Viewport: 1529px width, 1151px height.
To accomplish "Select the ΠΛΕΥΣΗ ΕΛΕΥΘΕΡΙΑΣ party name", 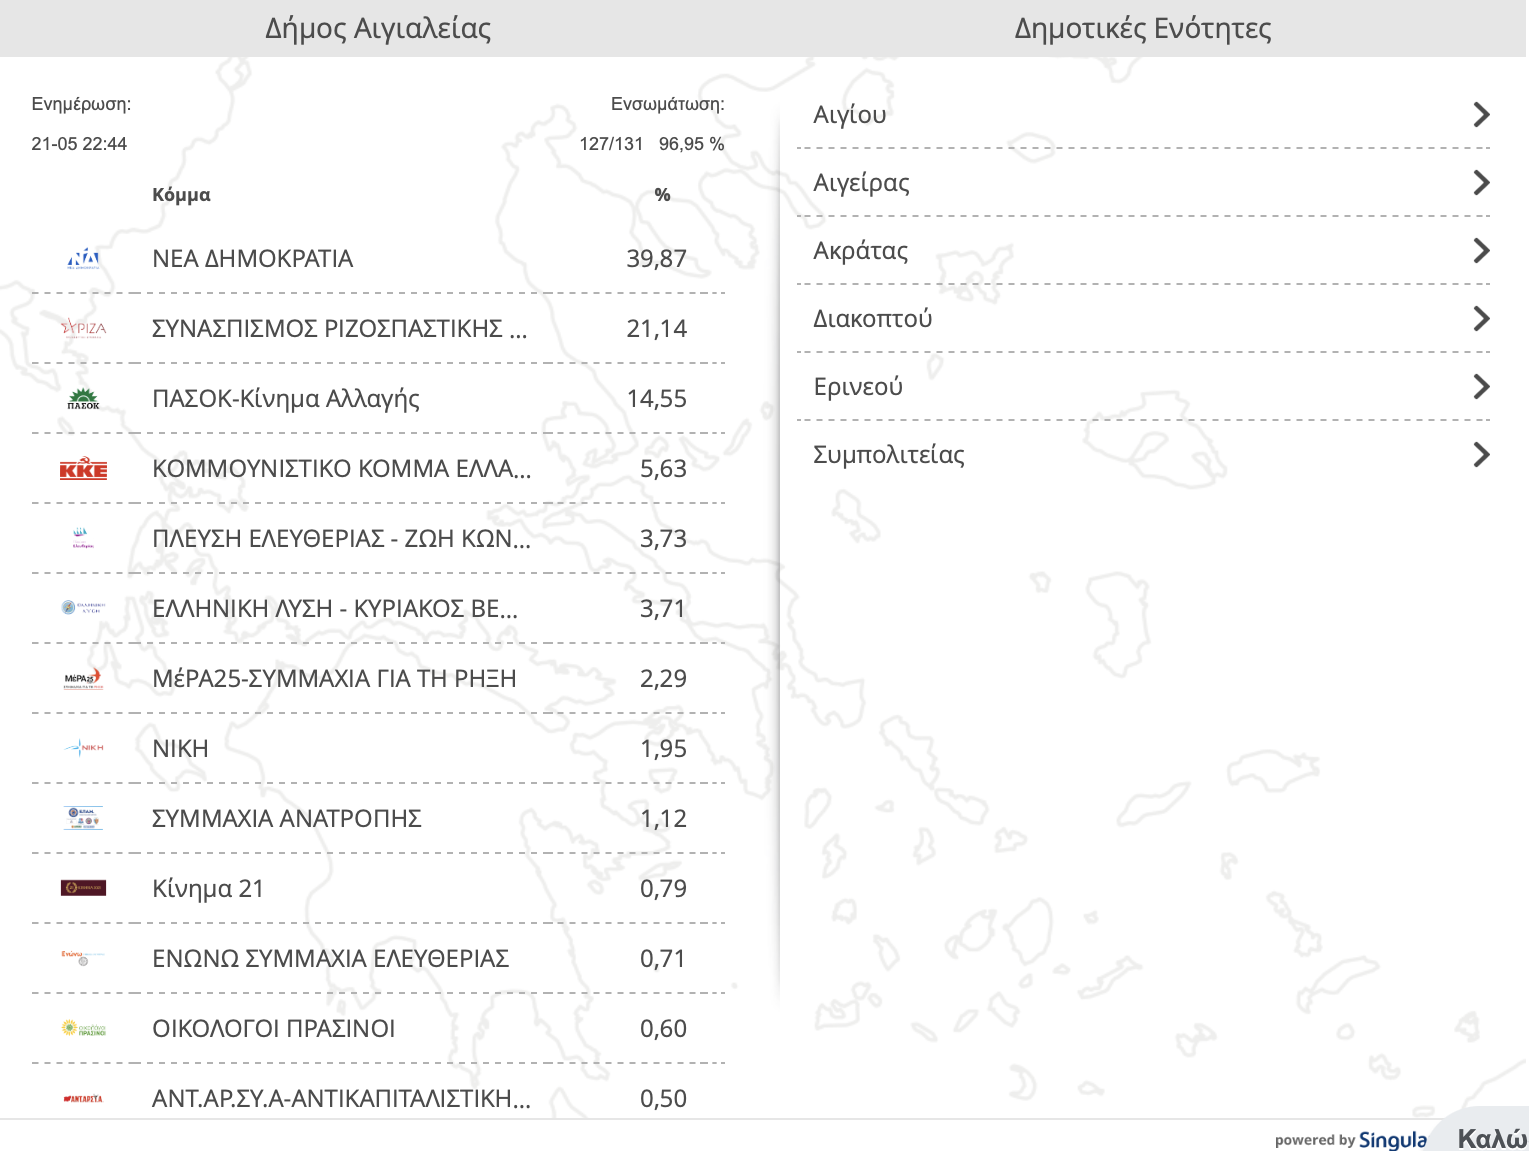I will tap(342, 539).
